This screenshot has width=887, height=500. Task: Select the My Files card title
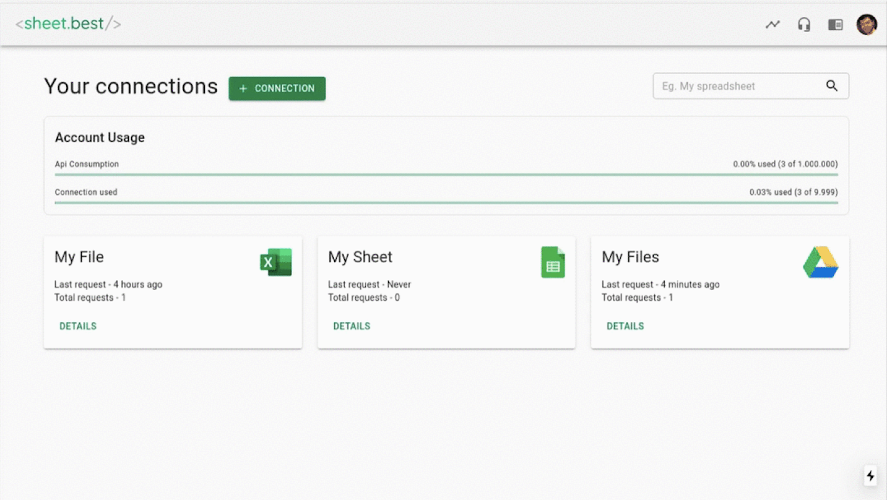click(x=630, y=257)
